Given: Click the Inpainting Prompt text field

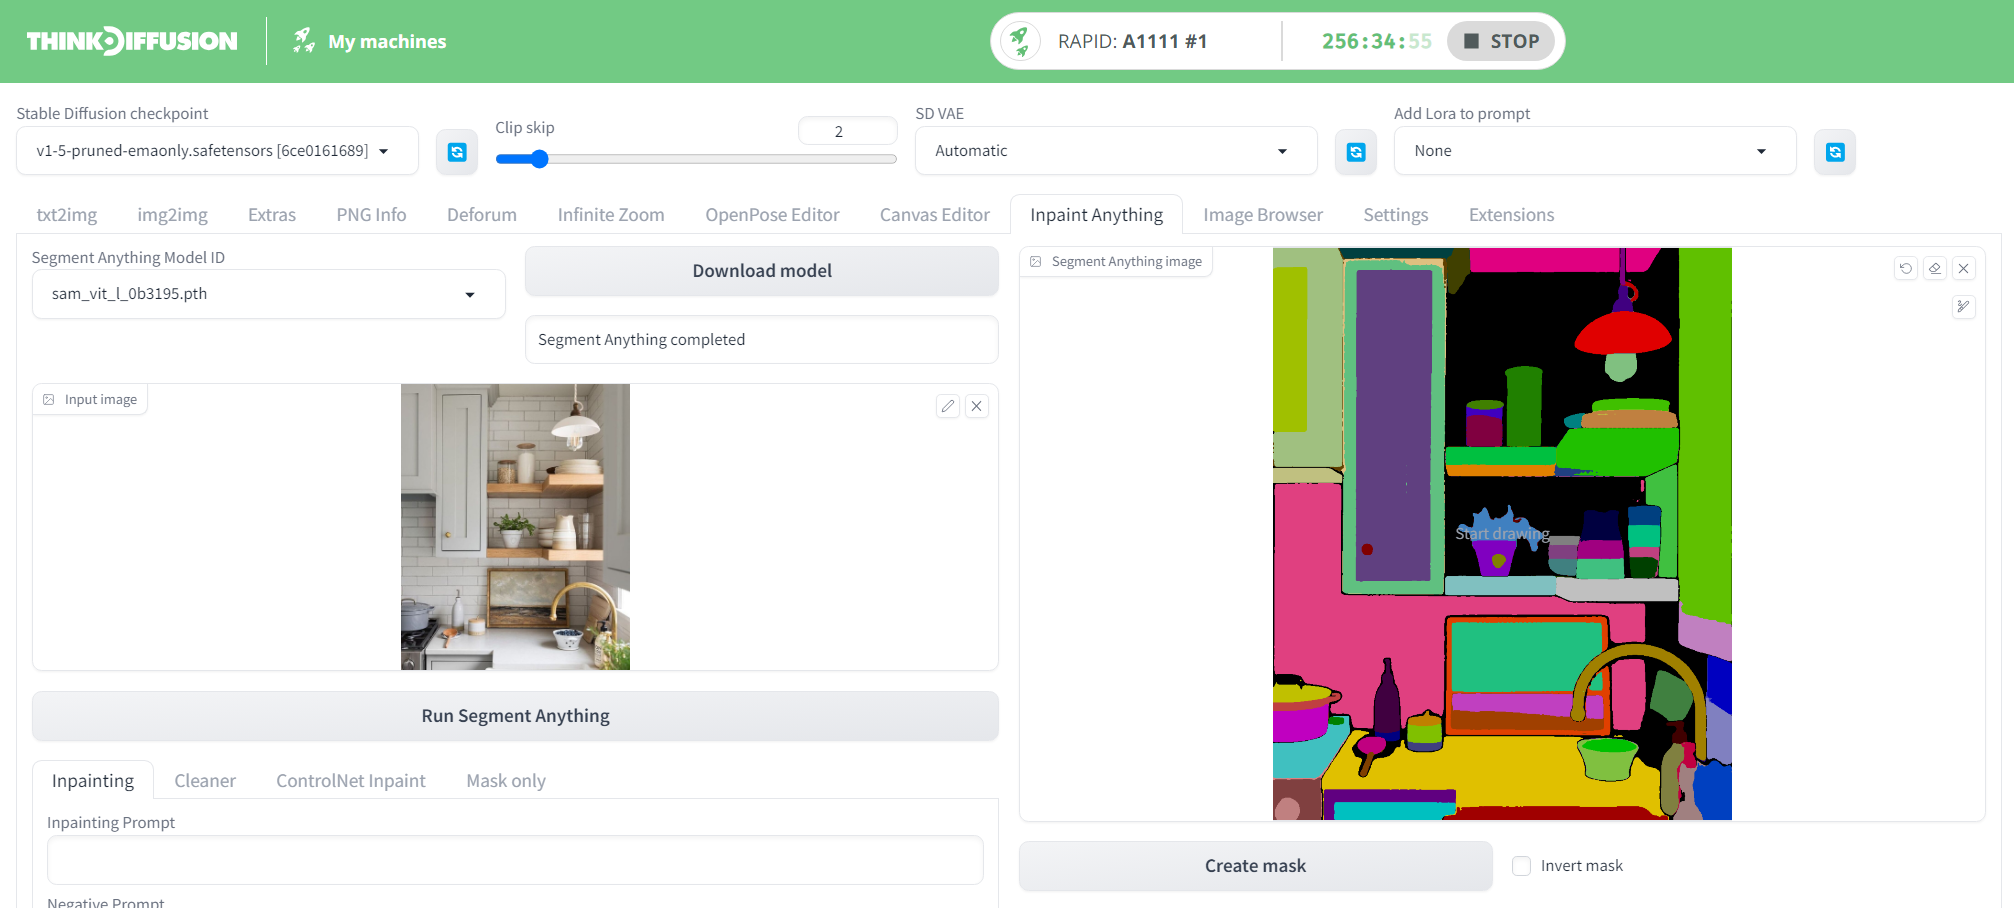Looking at the screenshot, I should 515,860.
